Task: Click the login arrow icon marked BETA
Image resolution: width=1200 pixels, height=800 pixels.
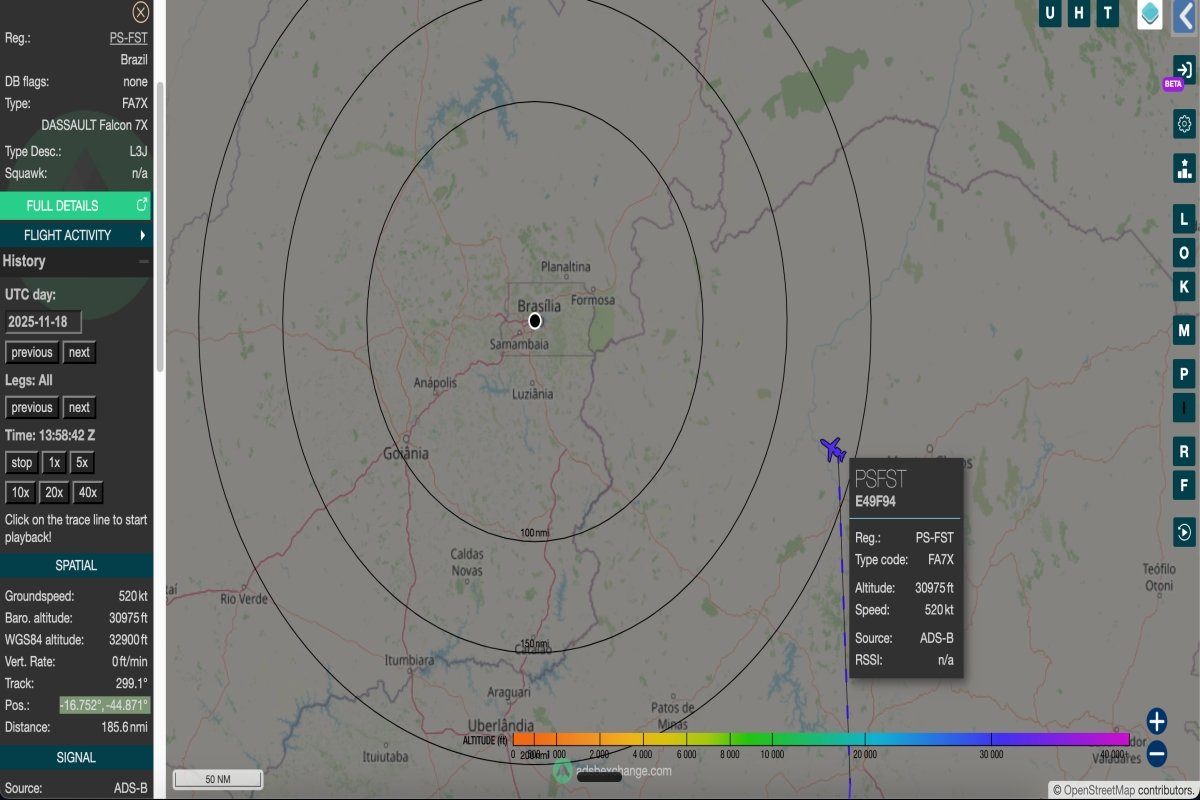Action: click(1184, 70)
